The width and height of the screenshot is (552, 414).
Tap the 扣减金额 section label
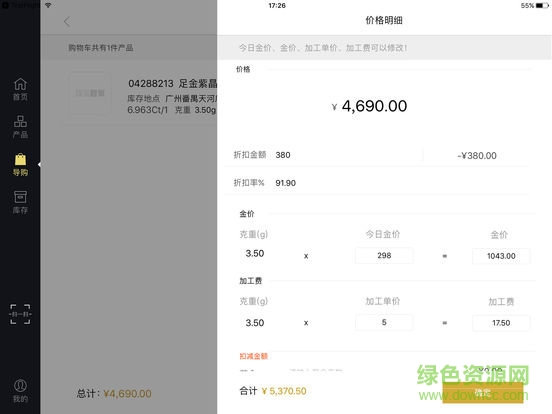tap(253, 356)
